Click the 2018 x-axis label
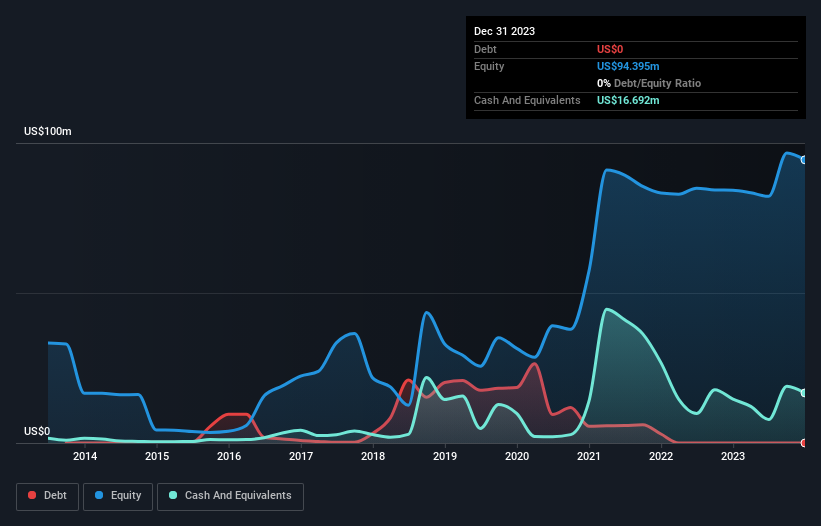Viewport: 821px width, 526px height. coord(373,456)
